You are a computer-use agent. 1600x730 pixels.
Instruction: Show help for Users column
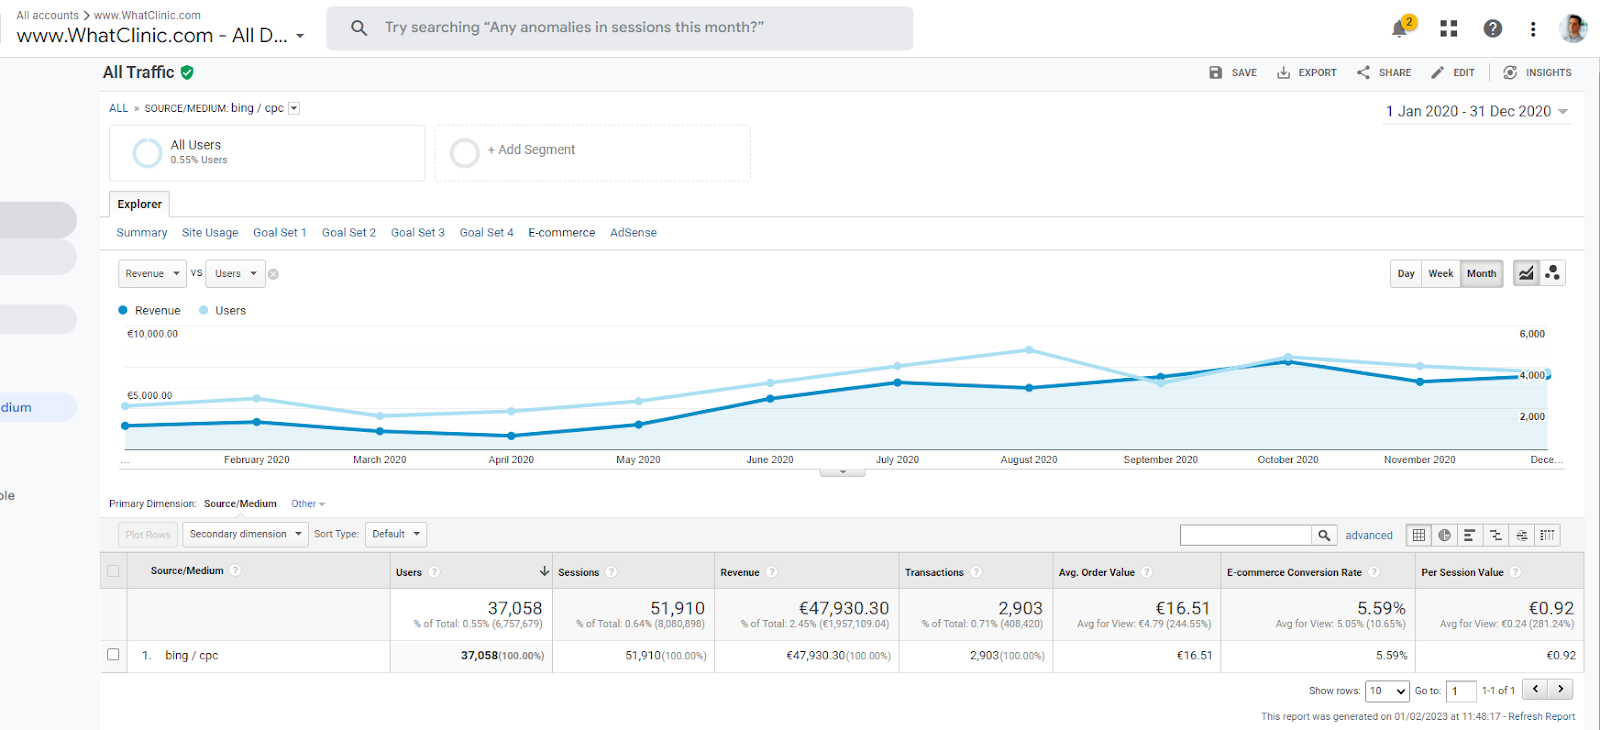pyautogui.click(x=434, y=572)
